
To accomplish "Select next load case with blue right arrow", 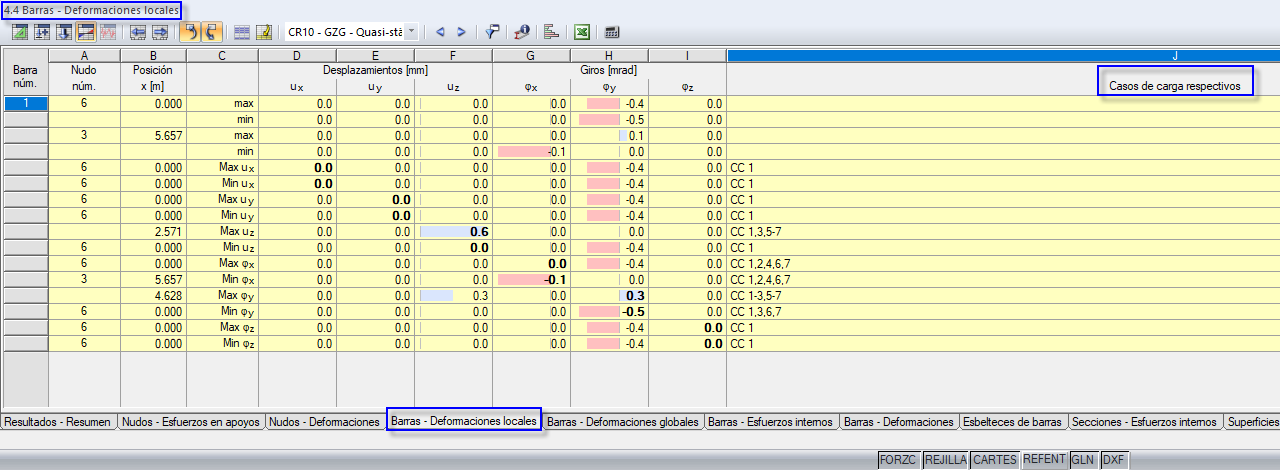I will tap(463, 32).
